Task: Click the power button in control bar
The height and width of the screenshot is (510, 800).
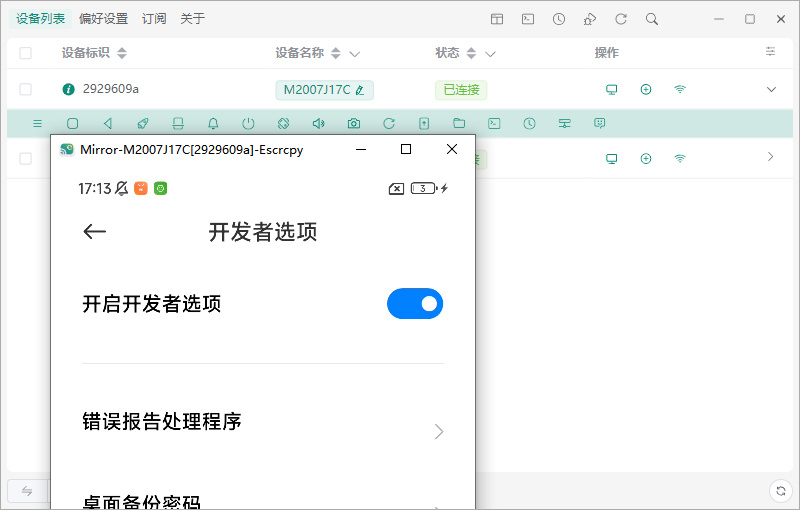Action: coord(248,123)
